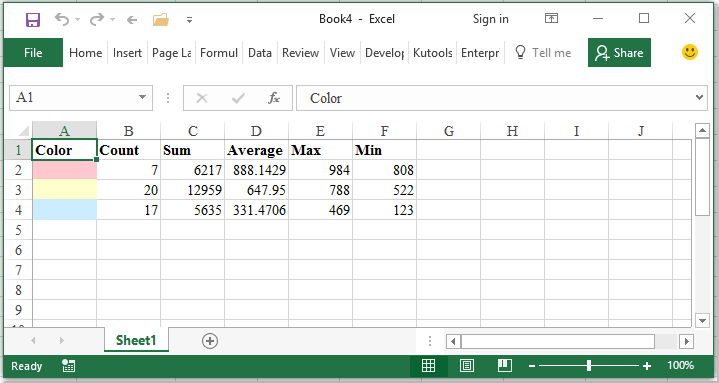Select cell with value 12959
This screenshot has height=383, width=719.
[193, 190]
